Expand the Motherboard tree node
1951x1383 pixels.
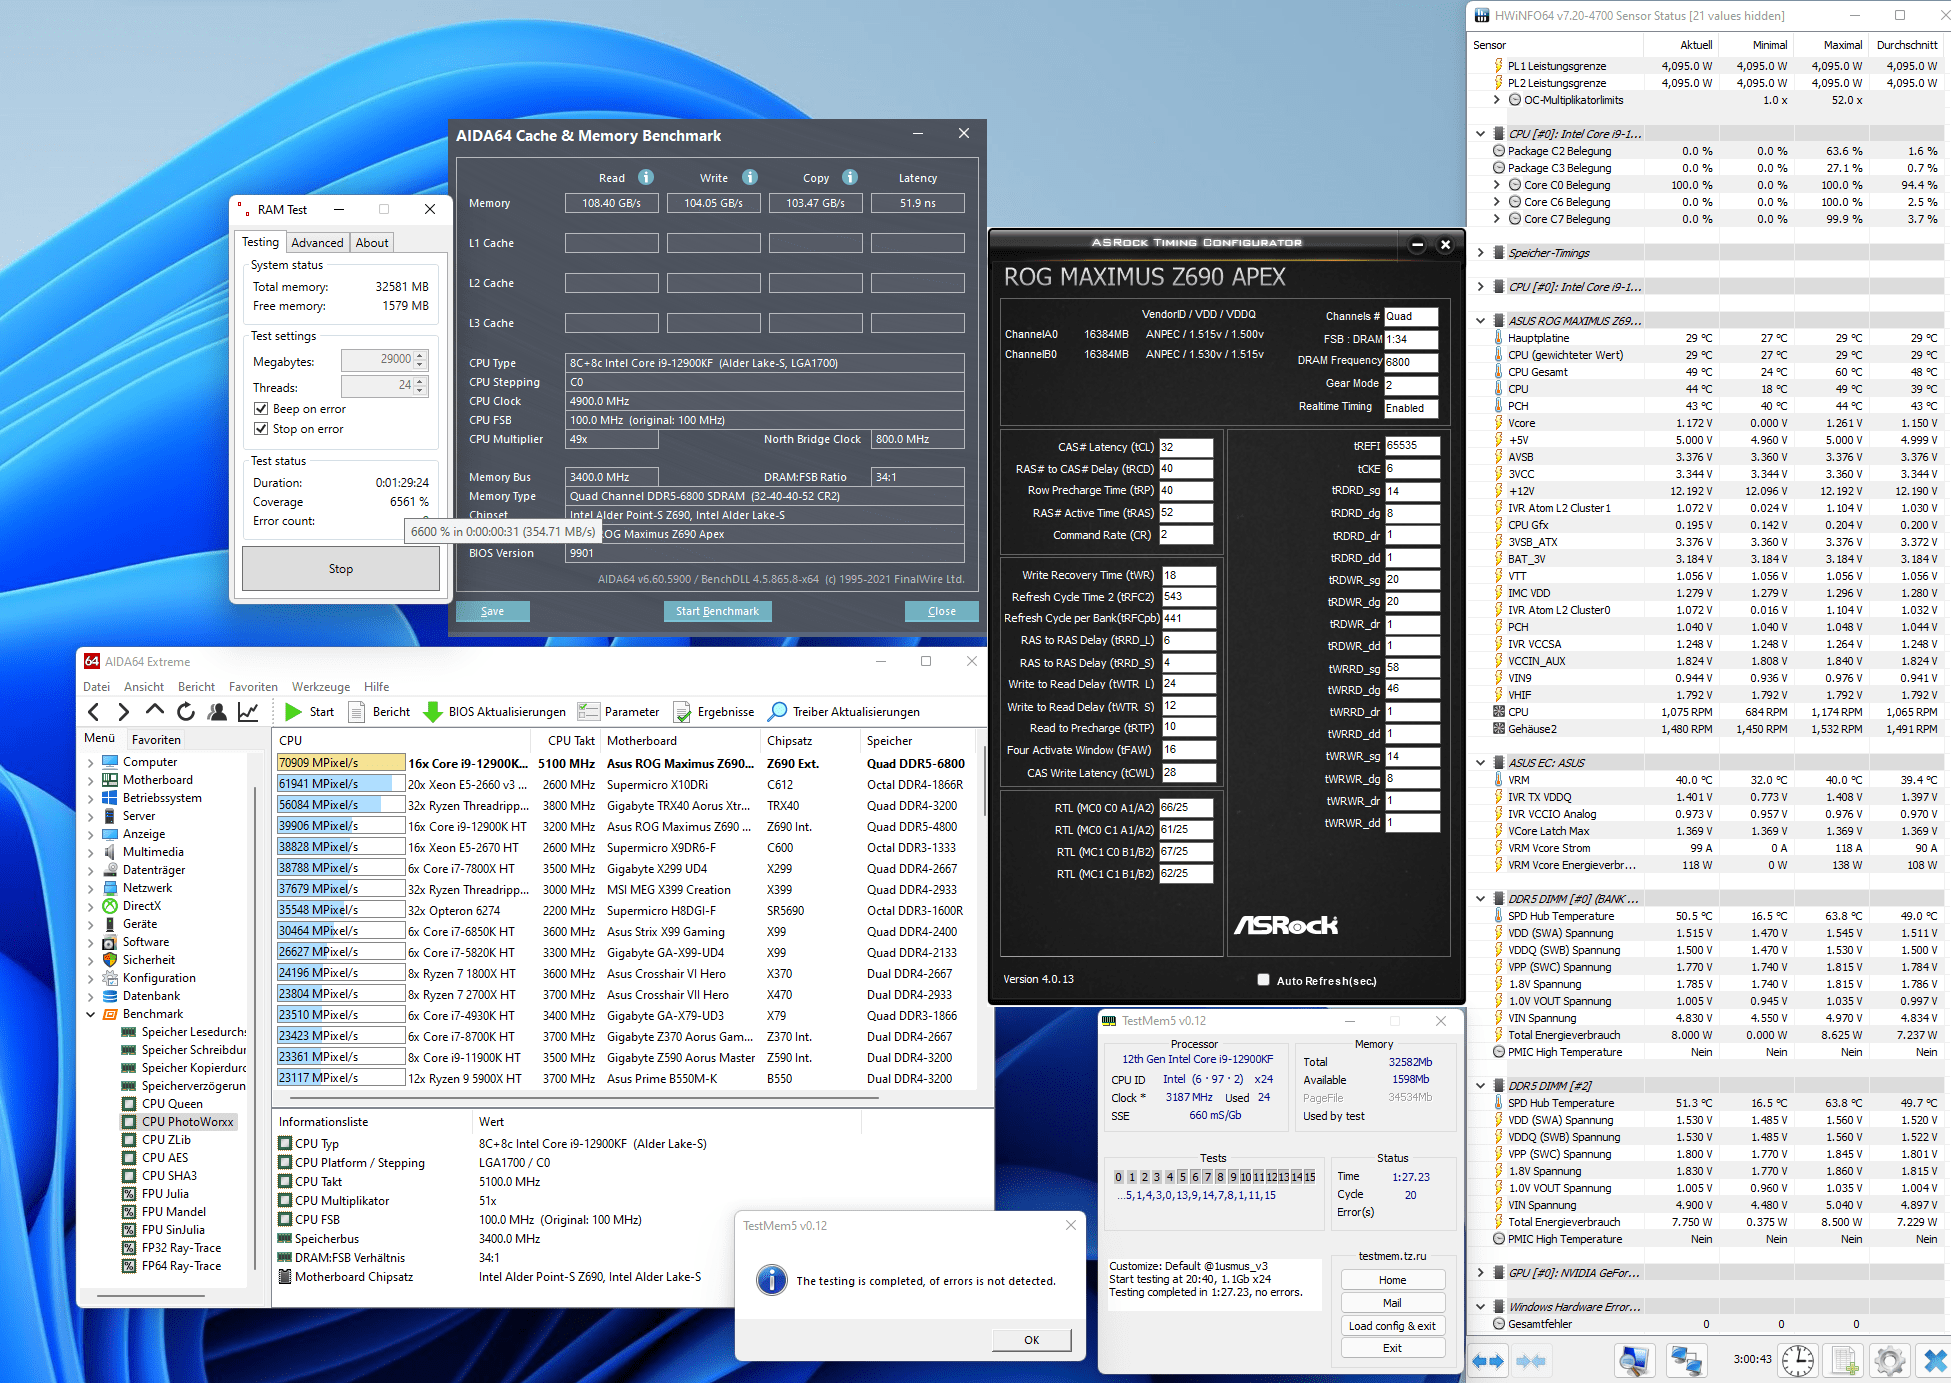pos(91,780)
